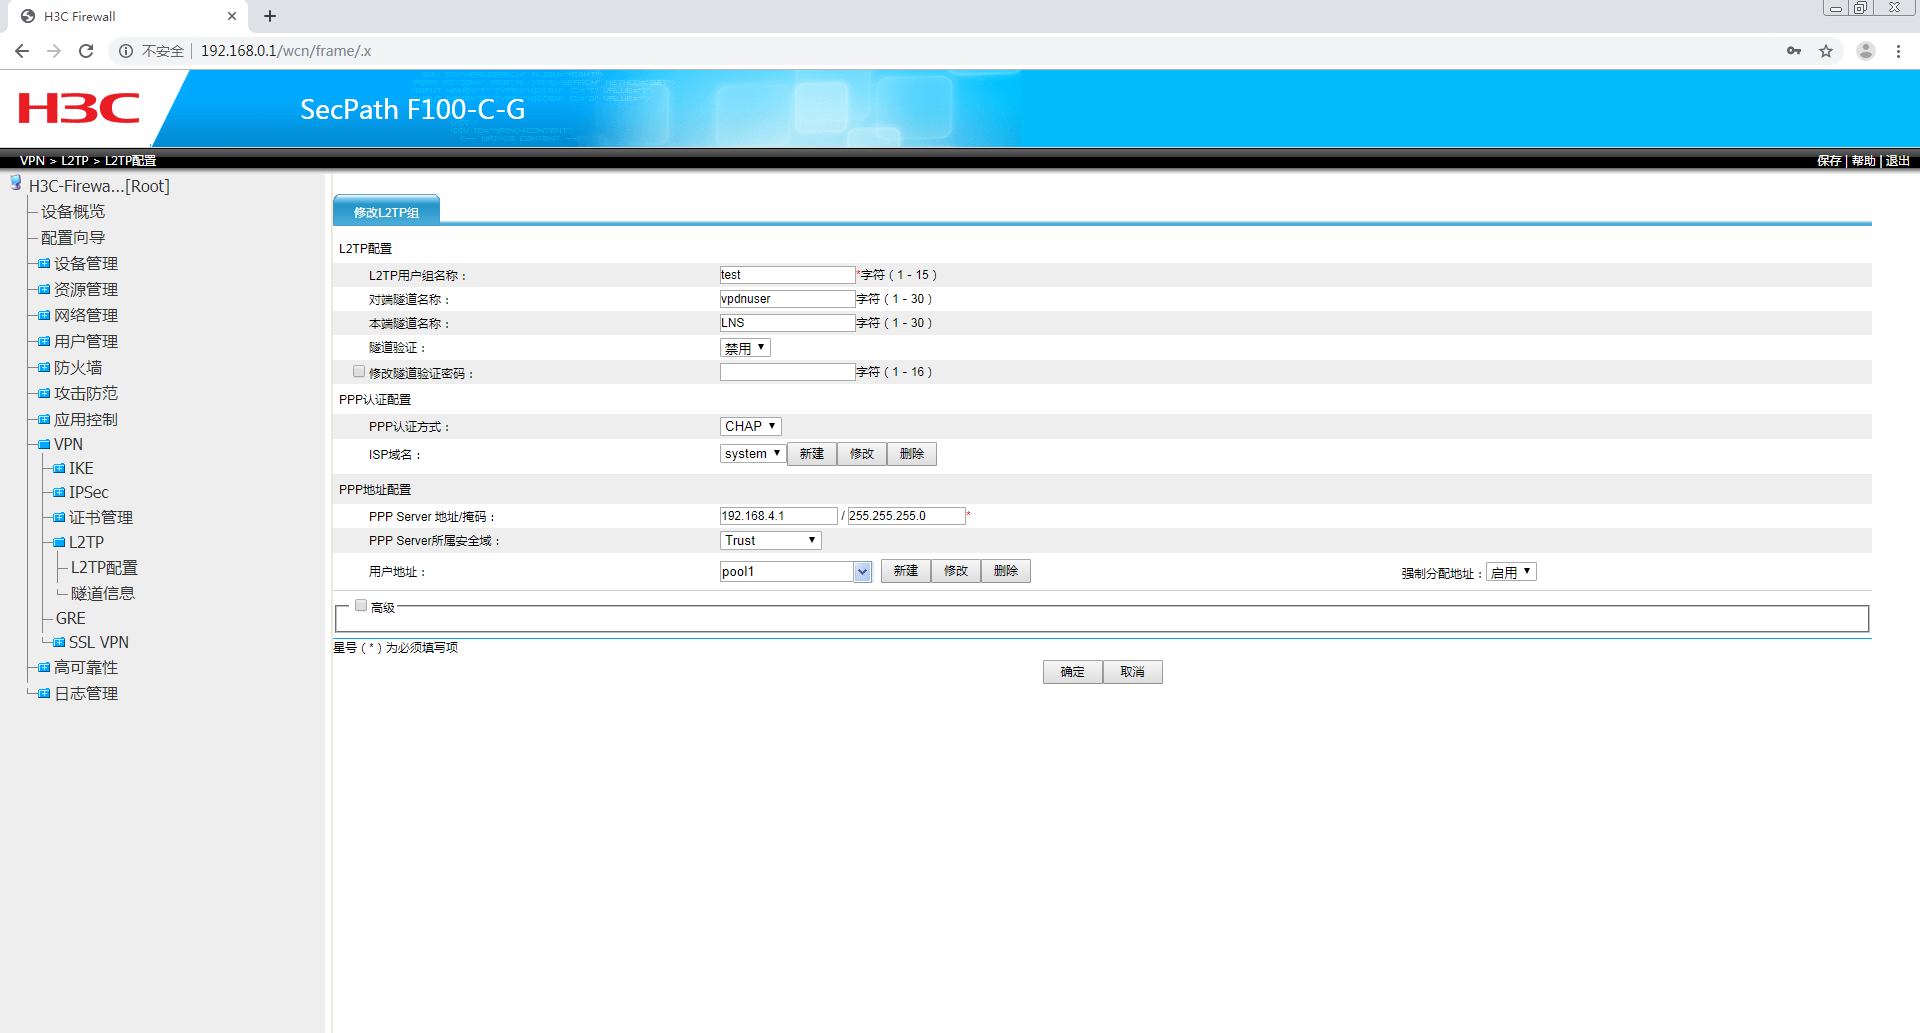The image size is (1920, 1033).
Task: Expand the IKE folder icon
Action: point(59,469)
